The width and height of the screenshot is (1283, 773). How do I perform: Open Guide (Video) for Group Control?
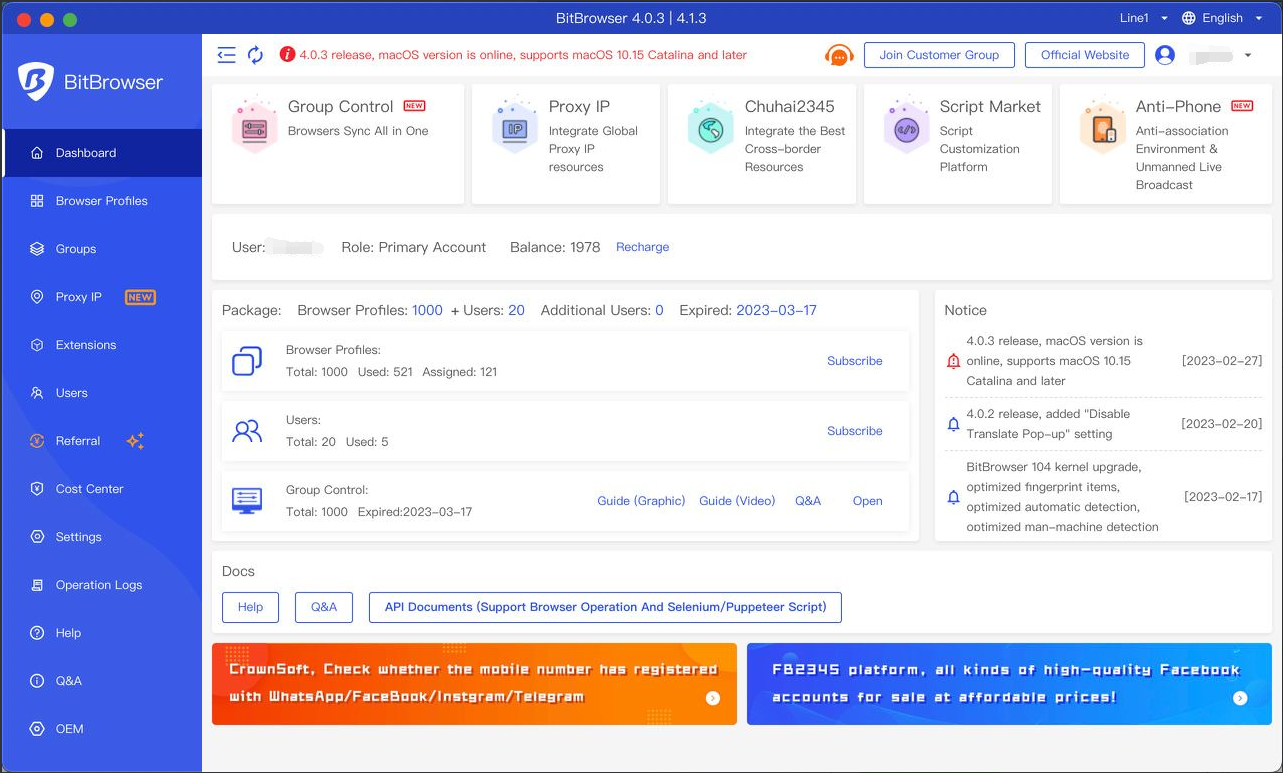(x=737, y=501)
